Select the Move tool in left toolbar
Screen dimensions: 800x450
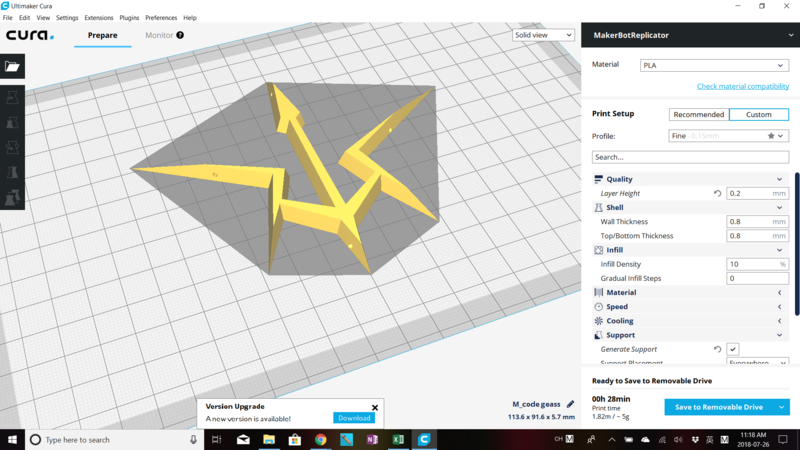(12, 97)
